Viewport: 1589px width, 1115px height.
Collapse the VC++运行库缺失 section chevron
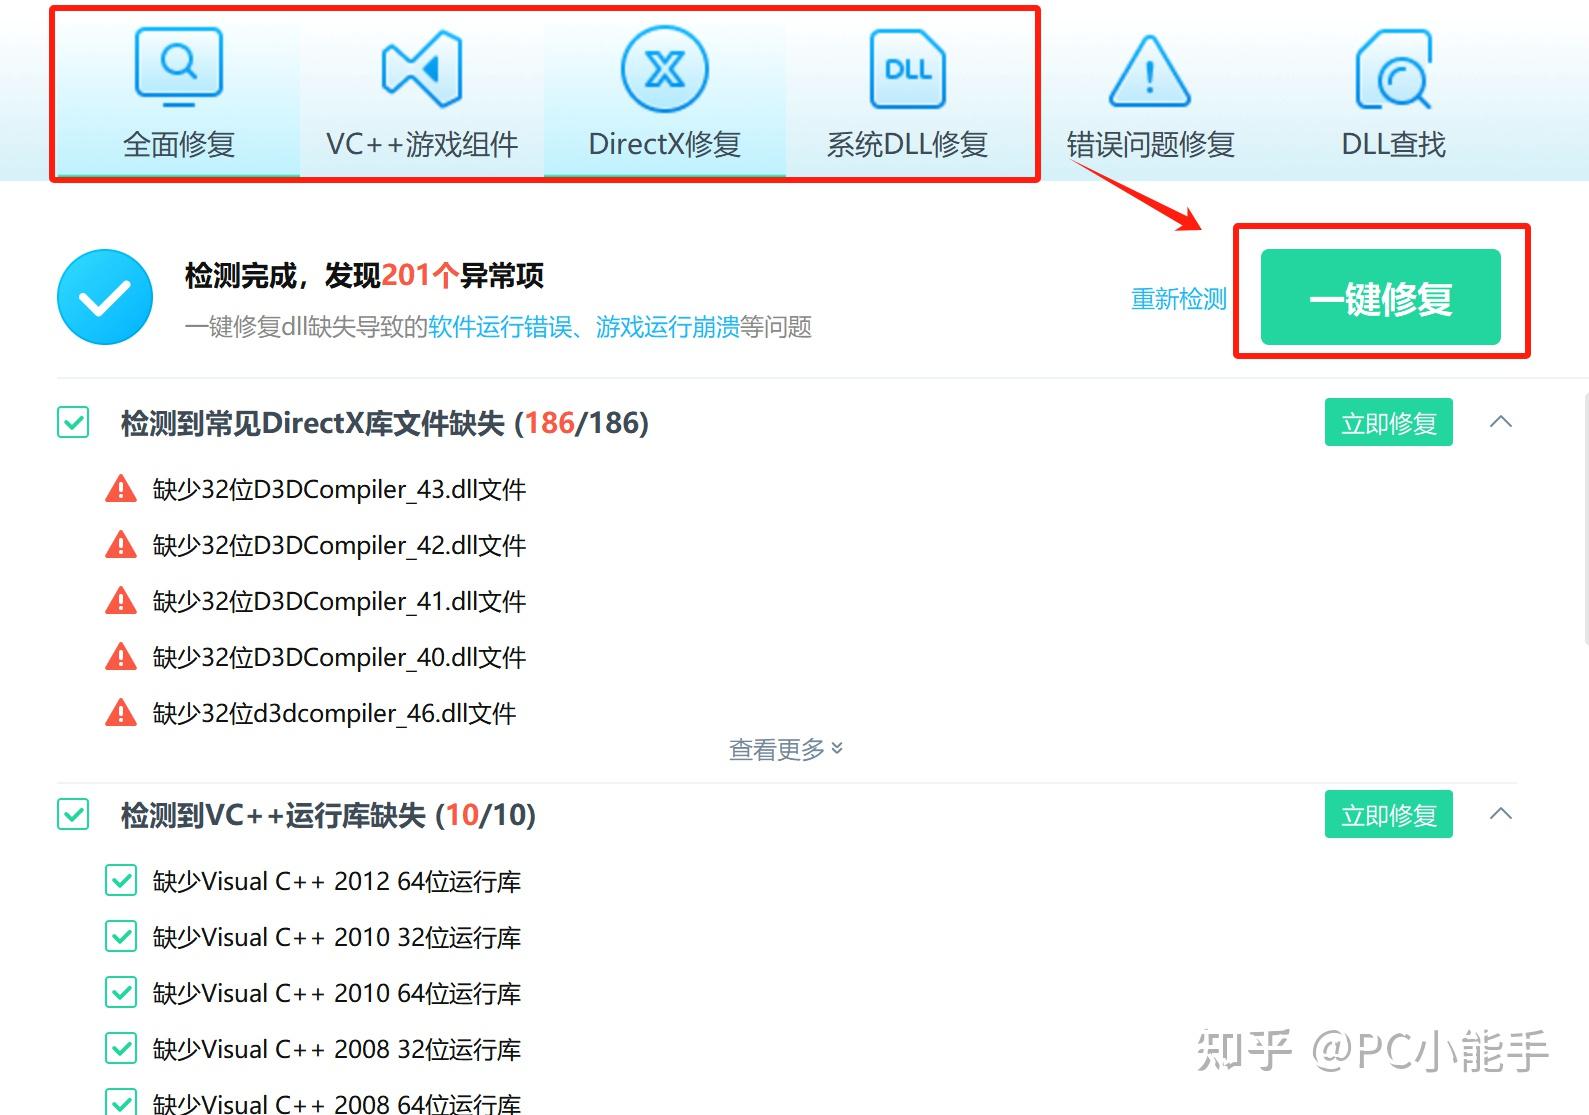point(1501,813)
